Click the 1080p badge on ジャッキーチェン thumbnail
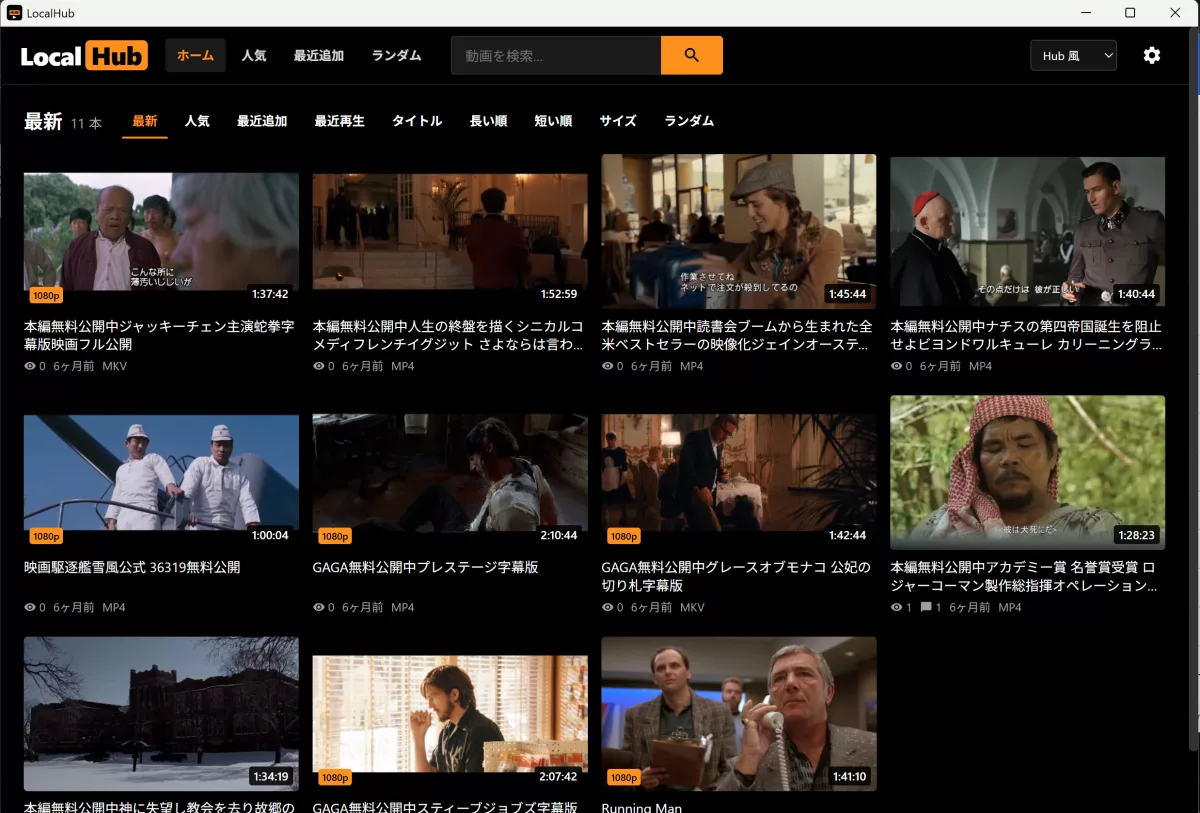Screen dimensions: 1200x813 [46, 295]
